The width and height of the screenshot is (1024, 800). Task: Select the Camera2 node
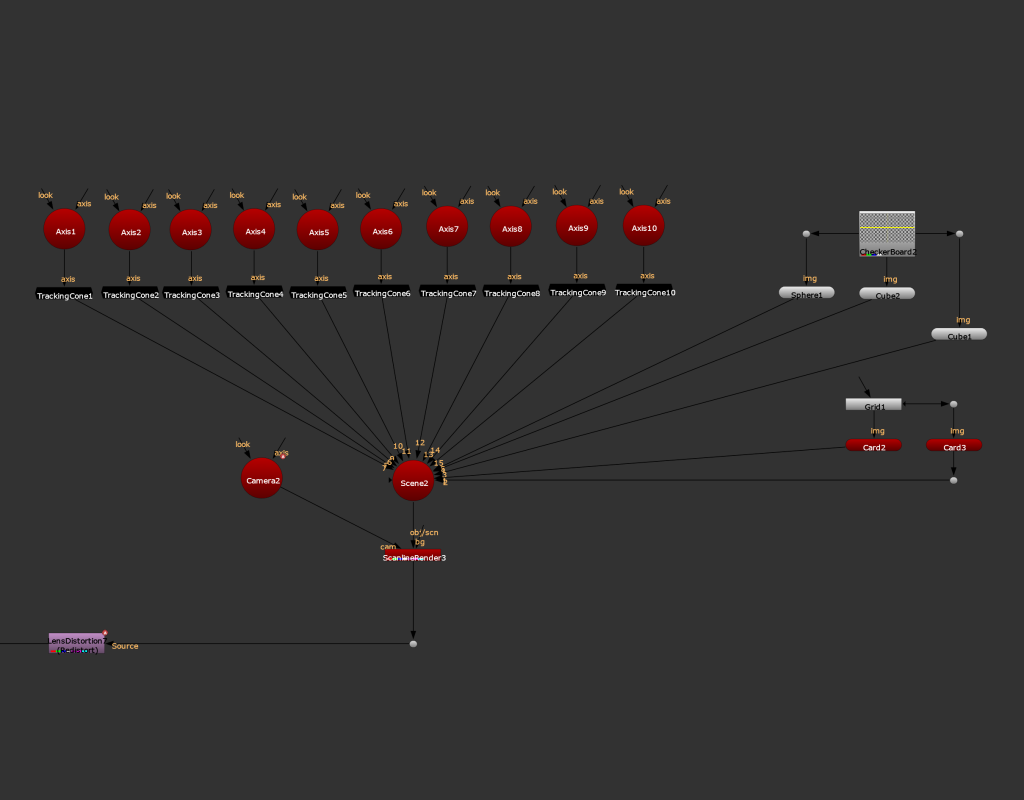tap(262, 478)
